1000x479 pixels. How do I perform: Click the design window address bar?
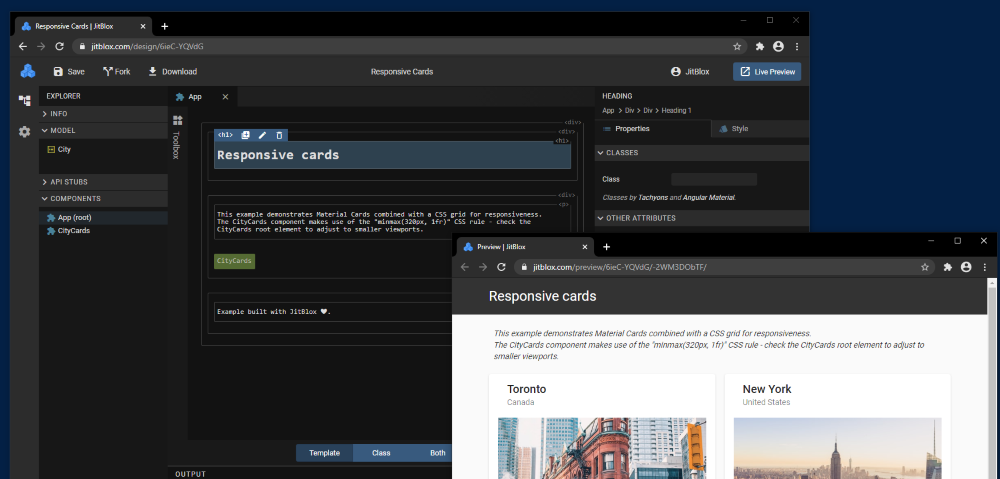click(408, 47)
